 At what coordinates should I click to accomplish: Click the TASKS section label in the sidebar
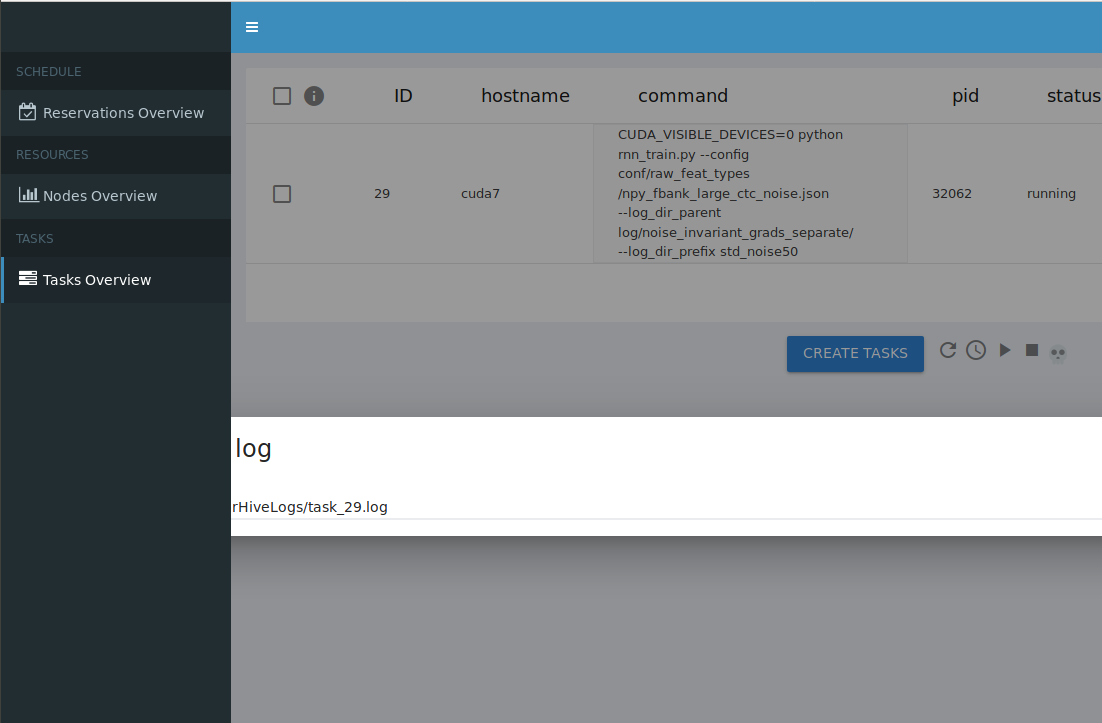click(x=34, y=239)
